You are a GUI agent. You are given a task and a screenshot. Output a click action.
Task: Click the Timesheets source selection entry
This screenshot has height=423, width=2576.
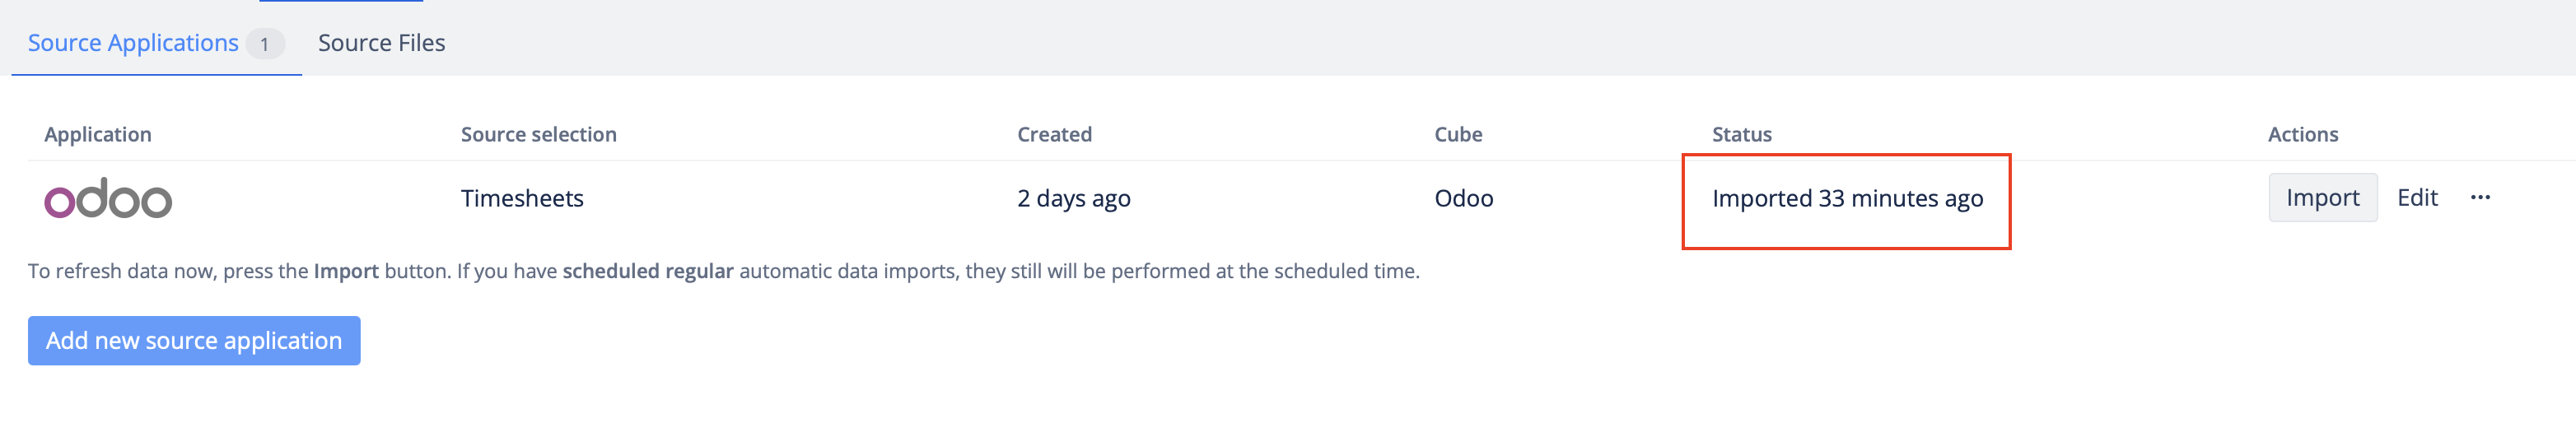point(522,199)
